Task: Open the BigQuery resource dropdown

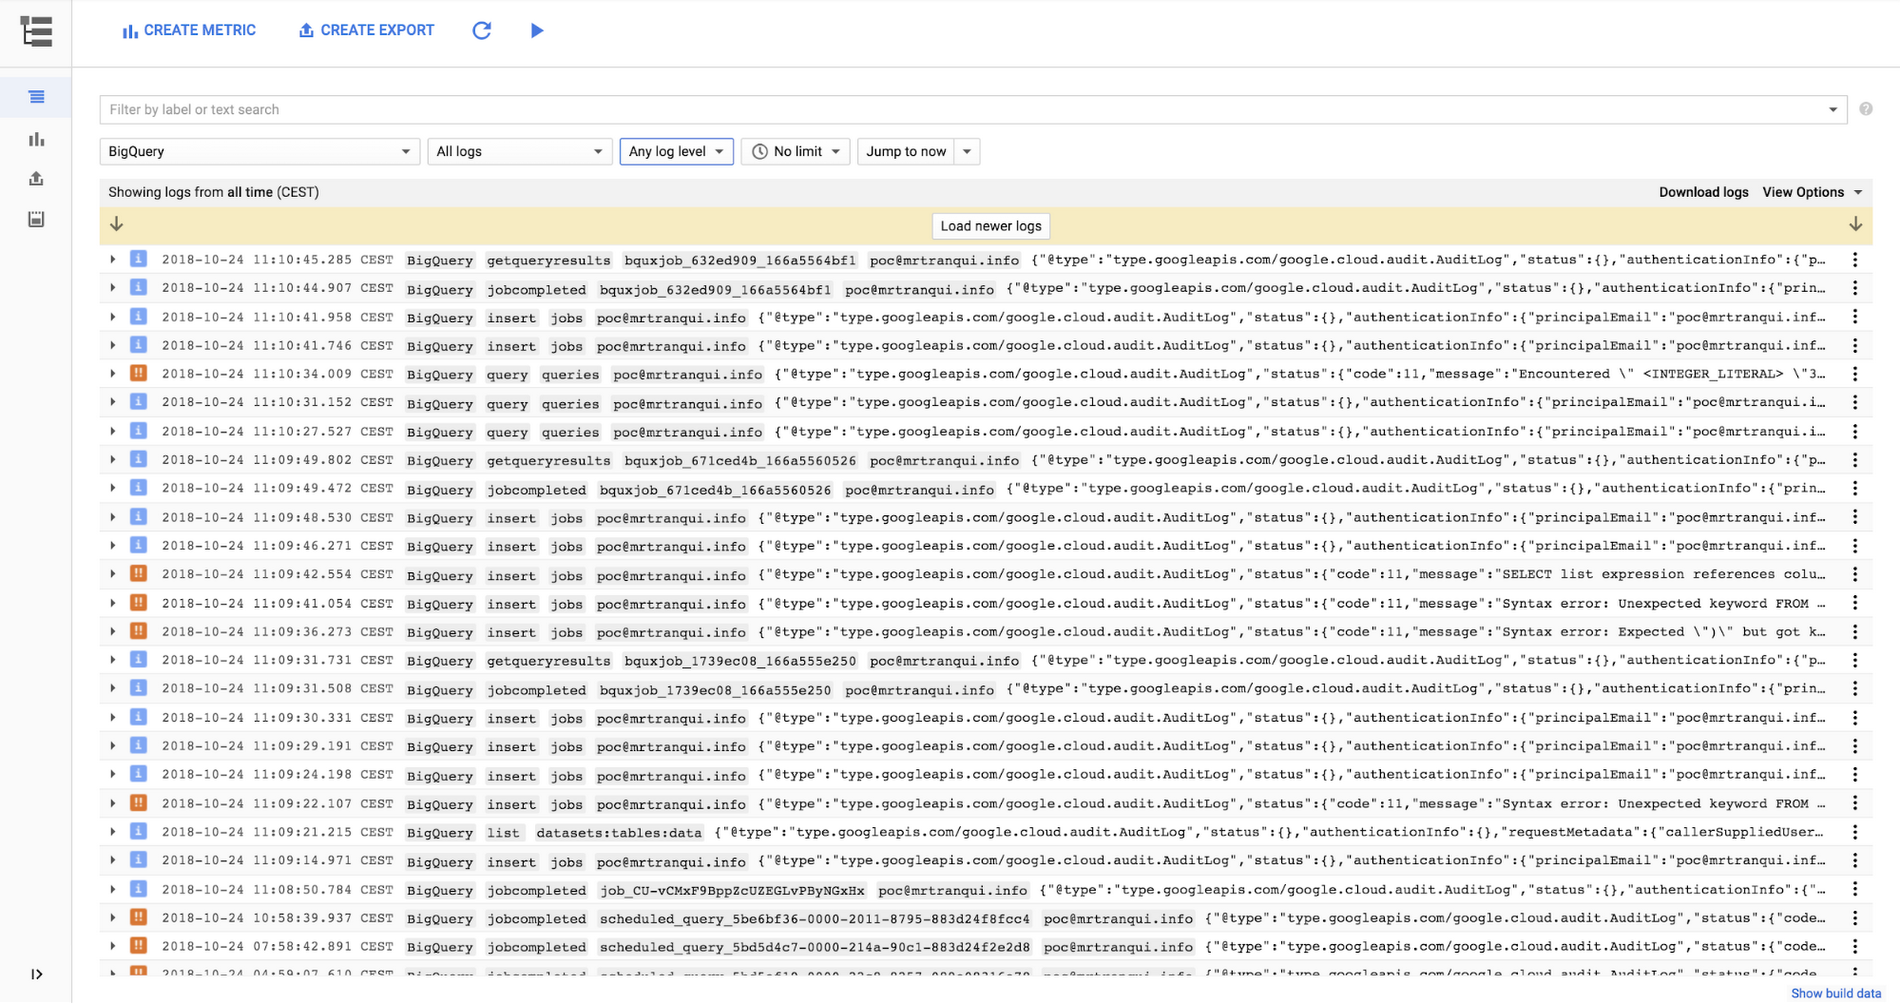Action: (x=259, y=151)
